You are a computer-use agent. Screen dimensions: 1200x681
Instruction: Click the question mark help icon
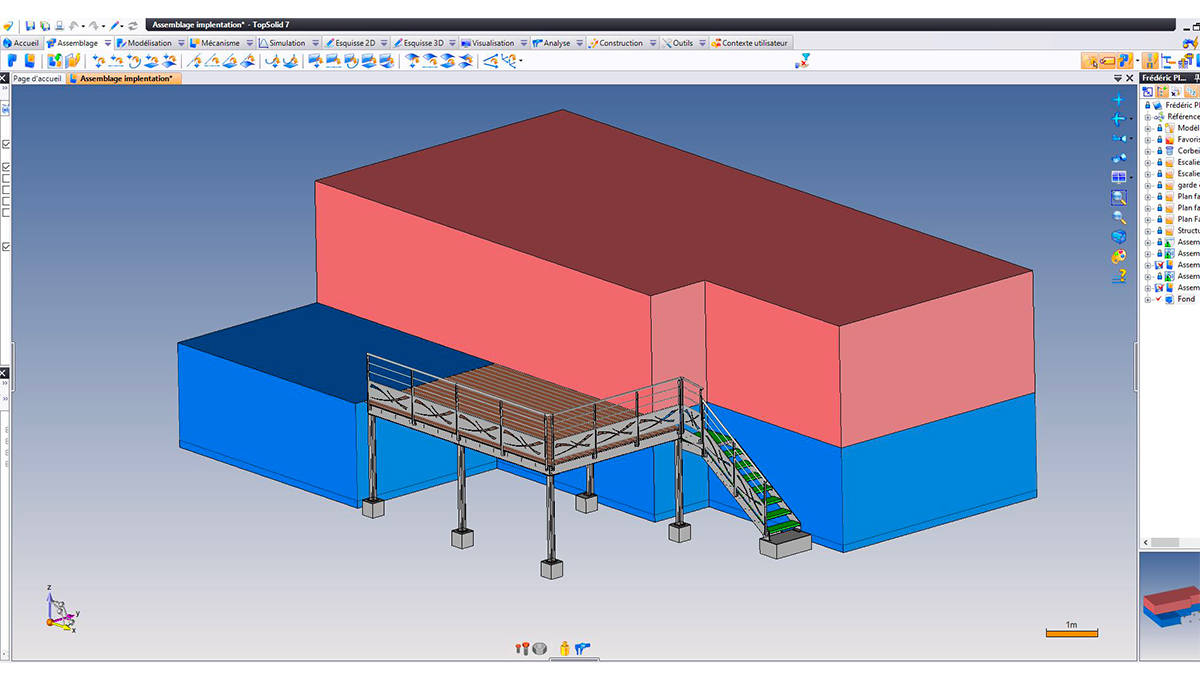tap(1118, 276)
